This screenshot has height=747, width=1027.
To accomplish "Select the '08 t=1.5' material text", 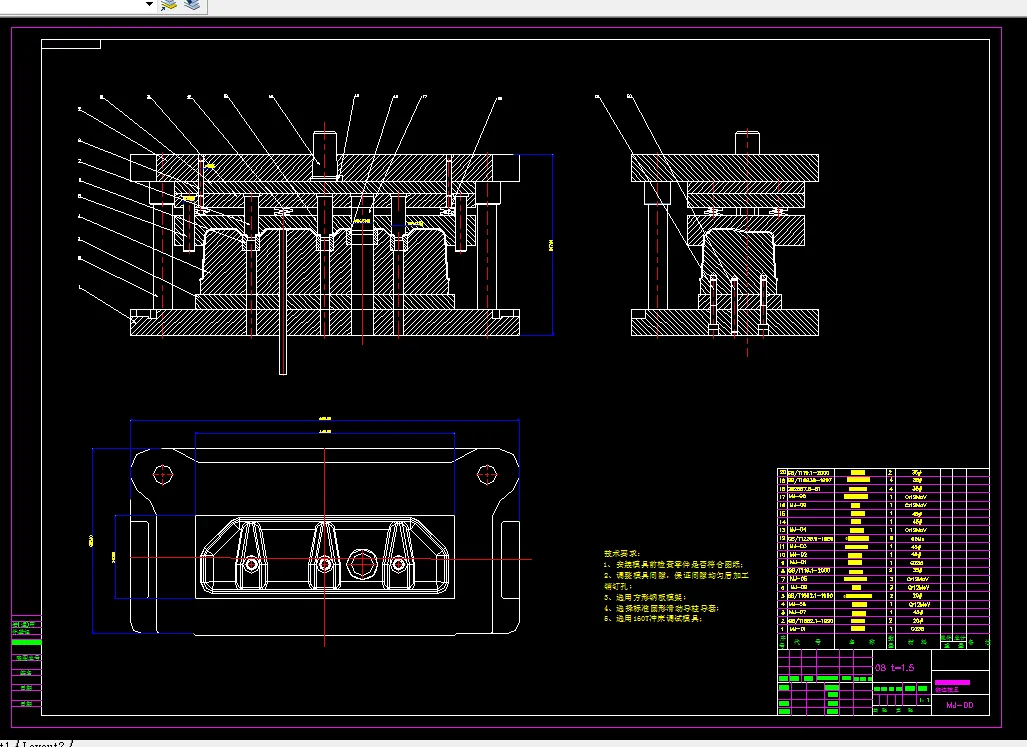I will click(894, 668).
